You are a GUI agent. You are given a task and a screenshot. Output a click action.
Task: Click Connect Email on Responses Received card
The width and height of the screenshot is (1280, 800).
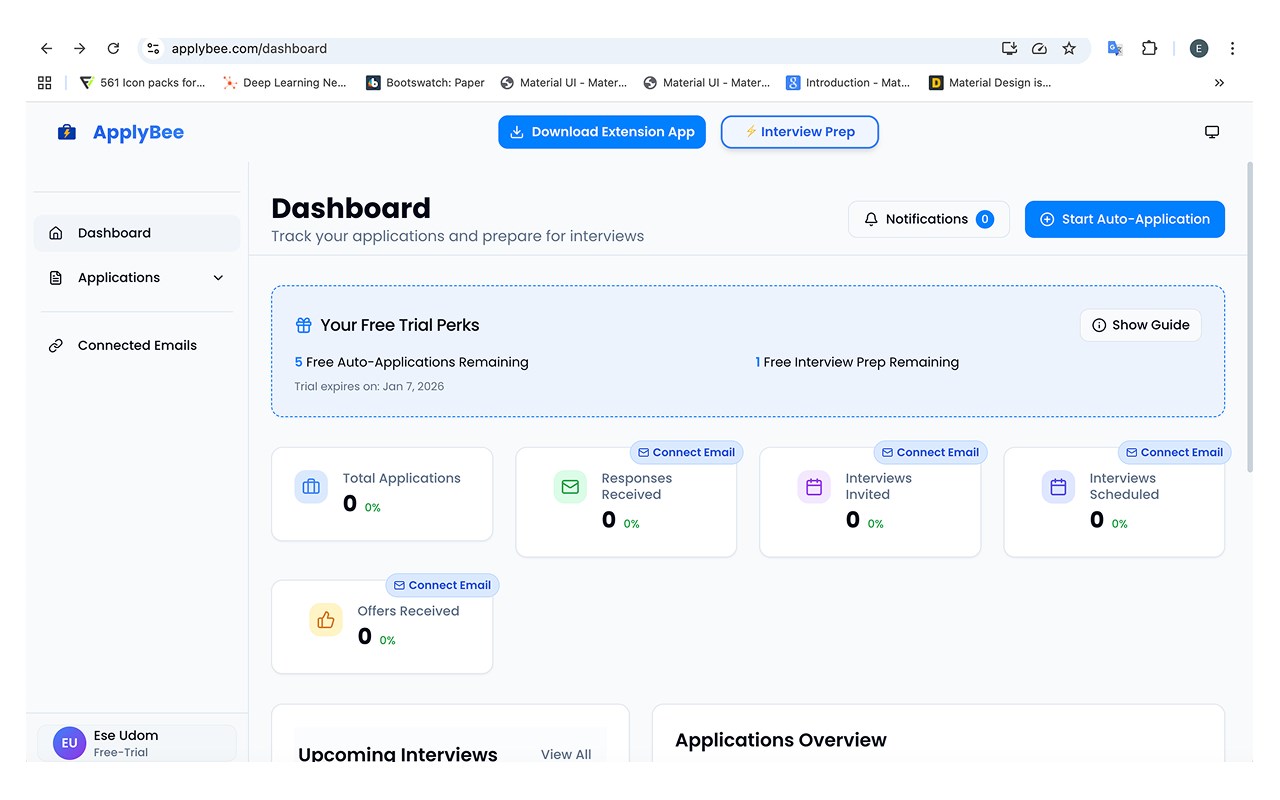[x=686, y=452]
